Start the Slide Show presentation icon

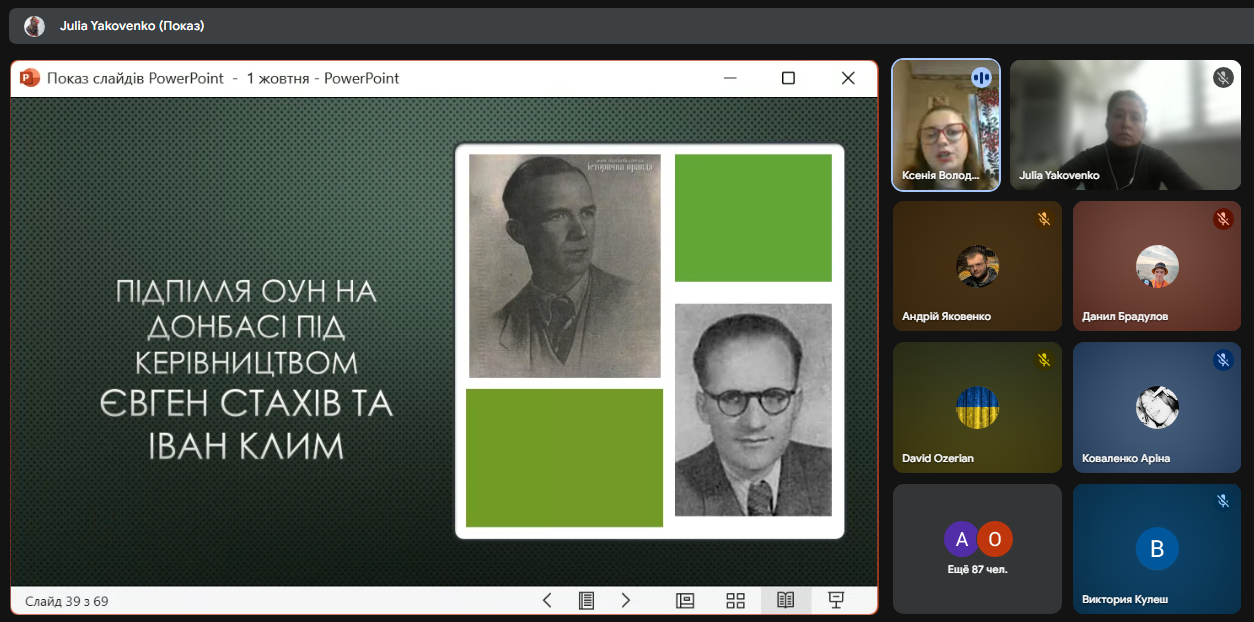click(x=836, y=600)
